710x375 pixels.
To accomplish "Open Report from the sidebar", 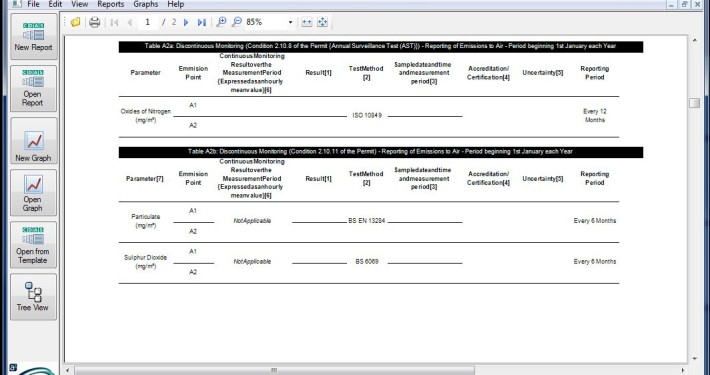I will tap(34, 88).
